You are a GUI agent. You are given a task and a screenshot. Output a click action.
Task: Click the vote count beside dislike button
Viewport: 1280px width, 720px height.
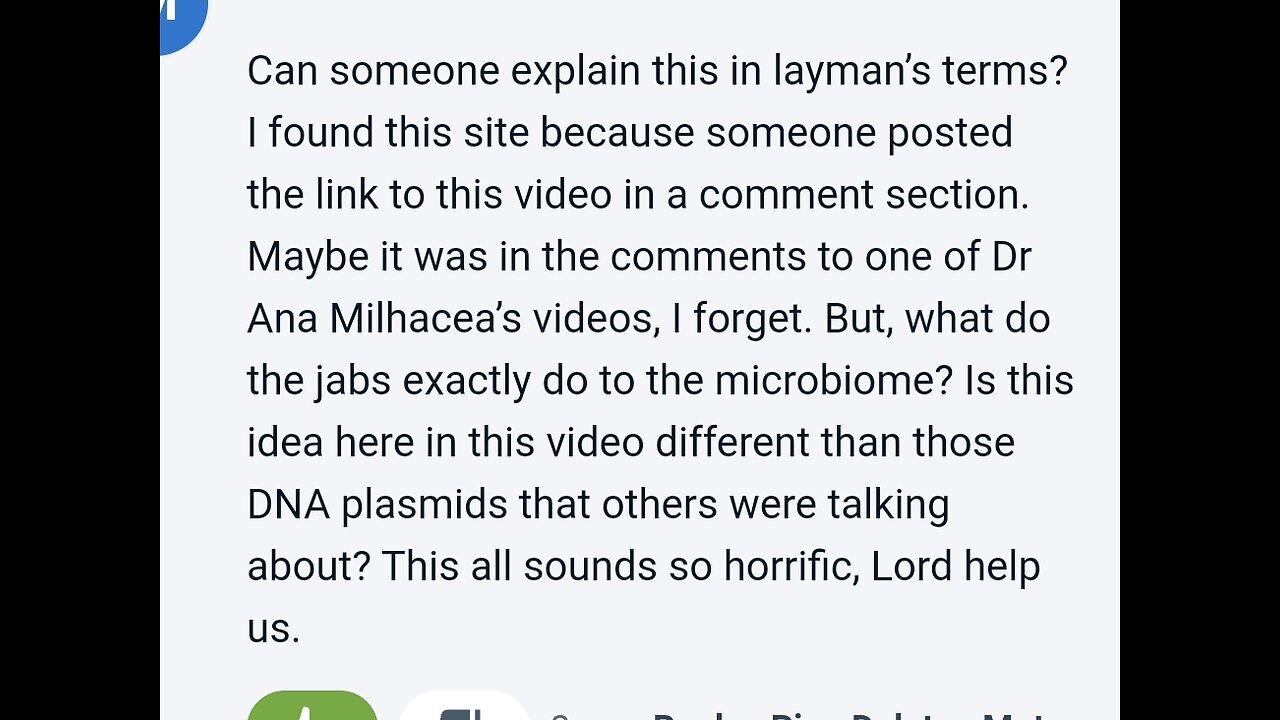(x=556, y=714)
